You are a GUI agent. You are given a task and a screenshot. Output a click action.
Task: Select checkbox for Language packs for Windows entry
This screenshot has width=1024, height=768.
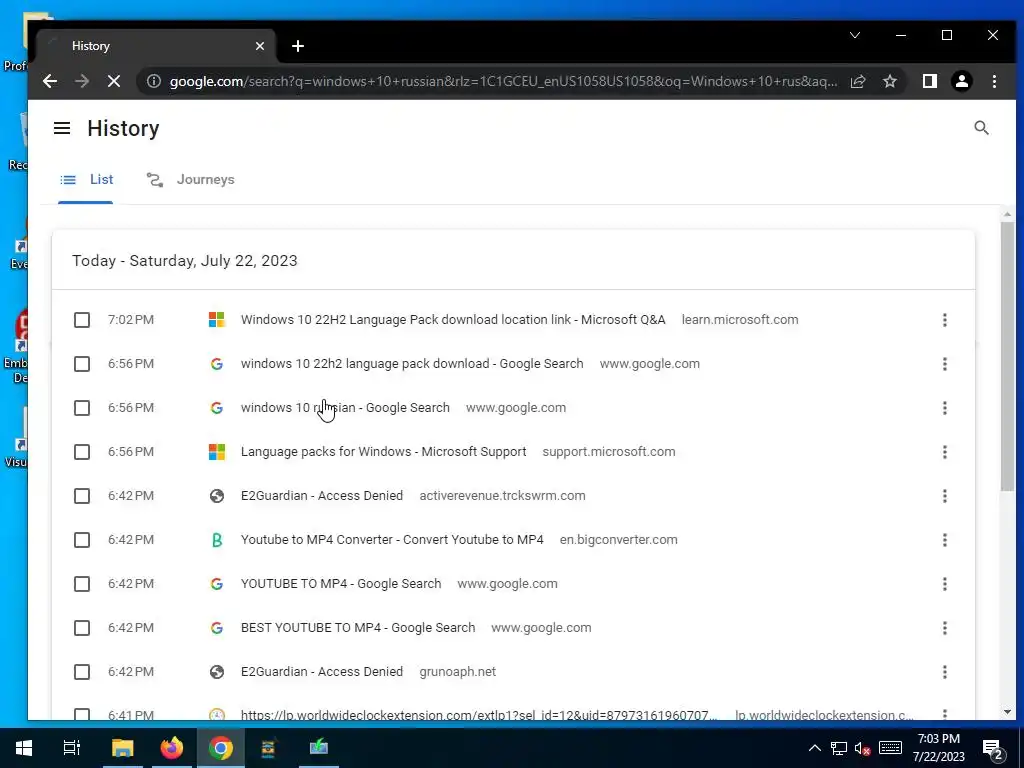(x=82, y=452)
